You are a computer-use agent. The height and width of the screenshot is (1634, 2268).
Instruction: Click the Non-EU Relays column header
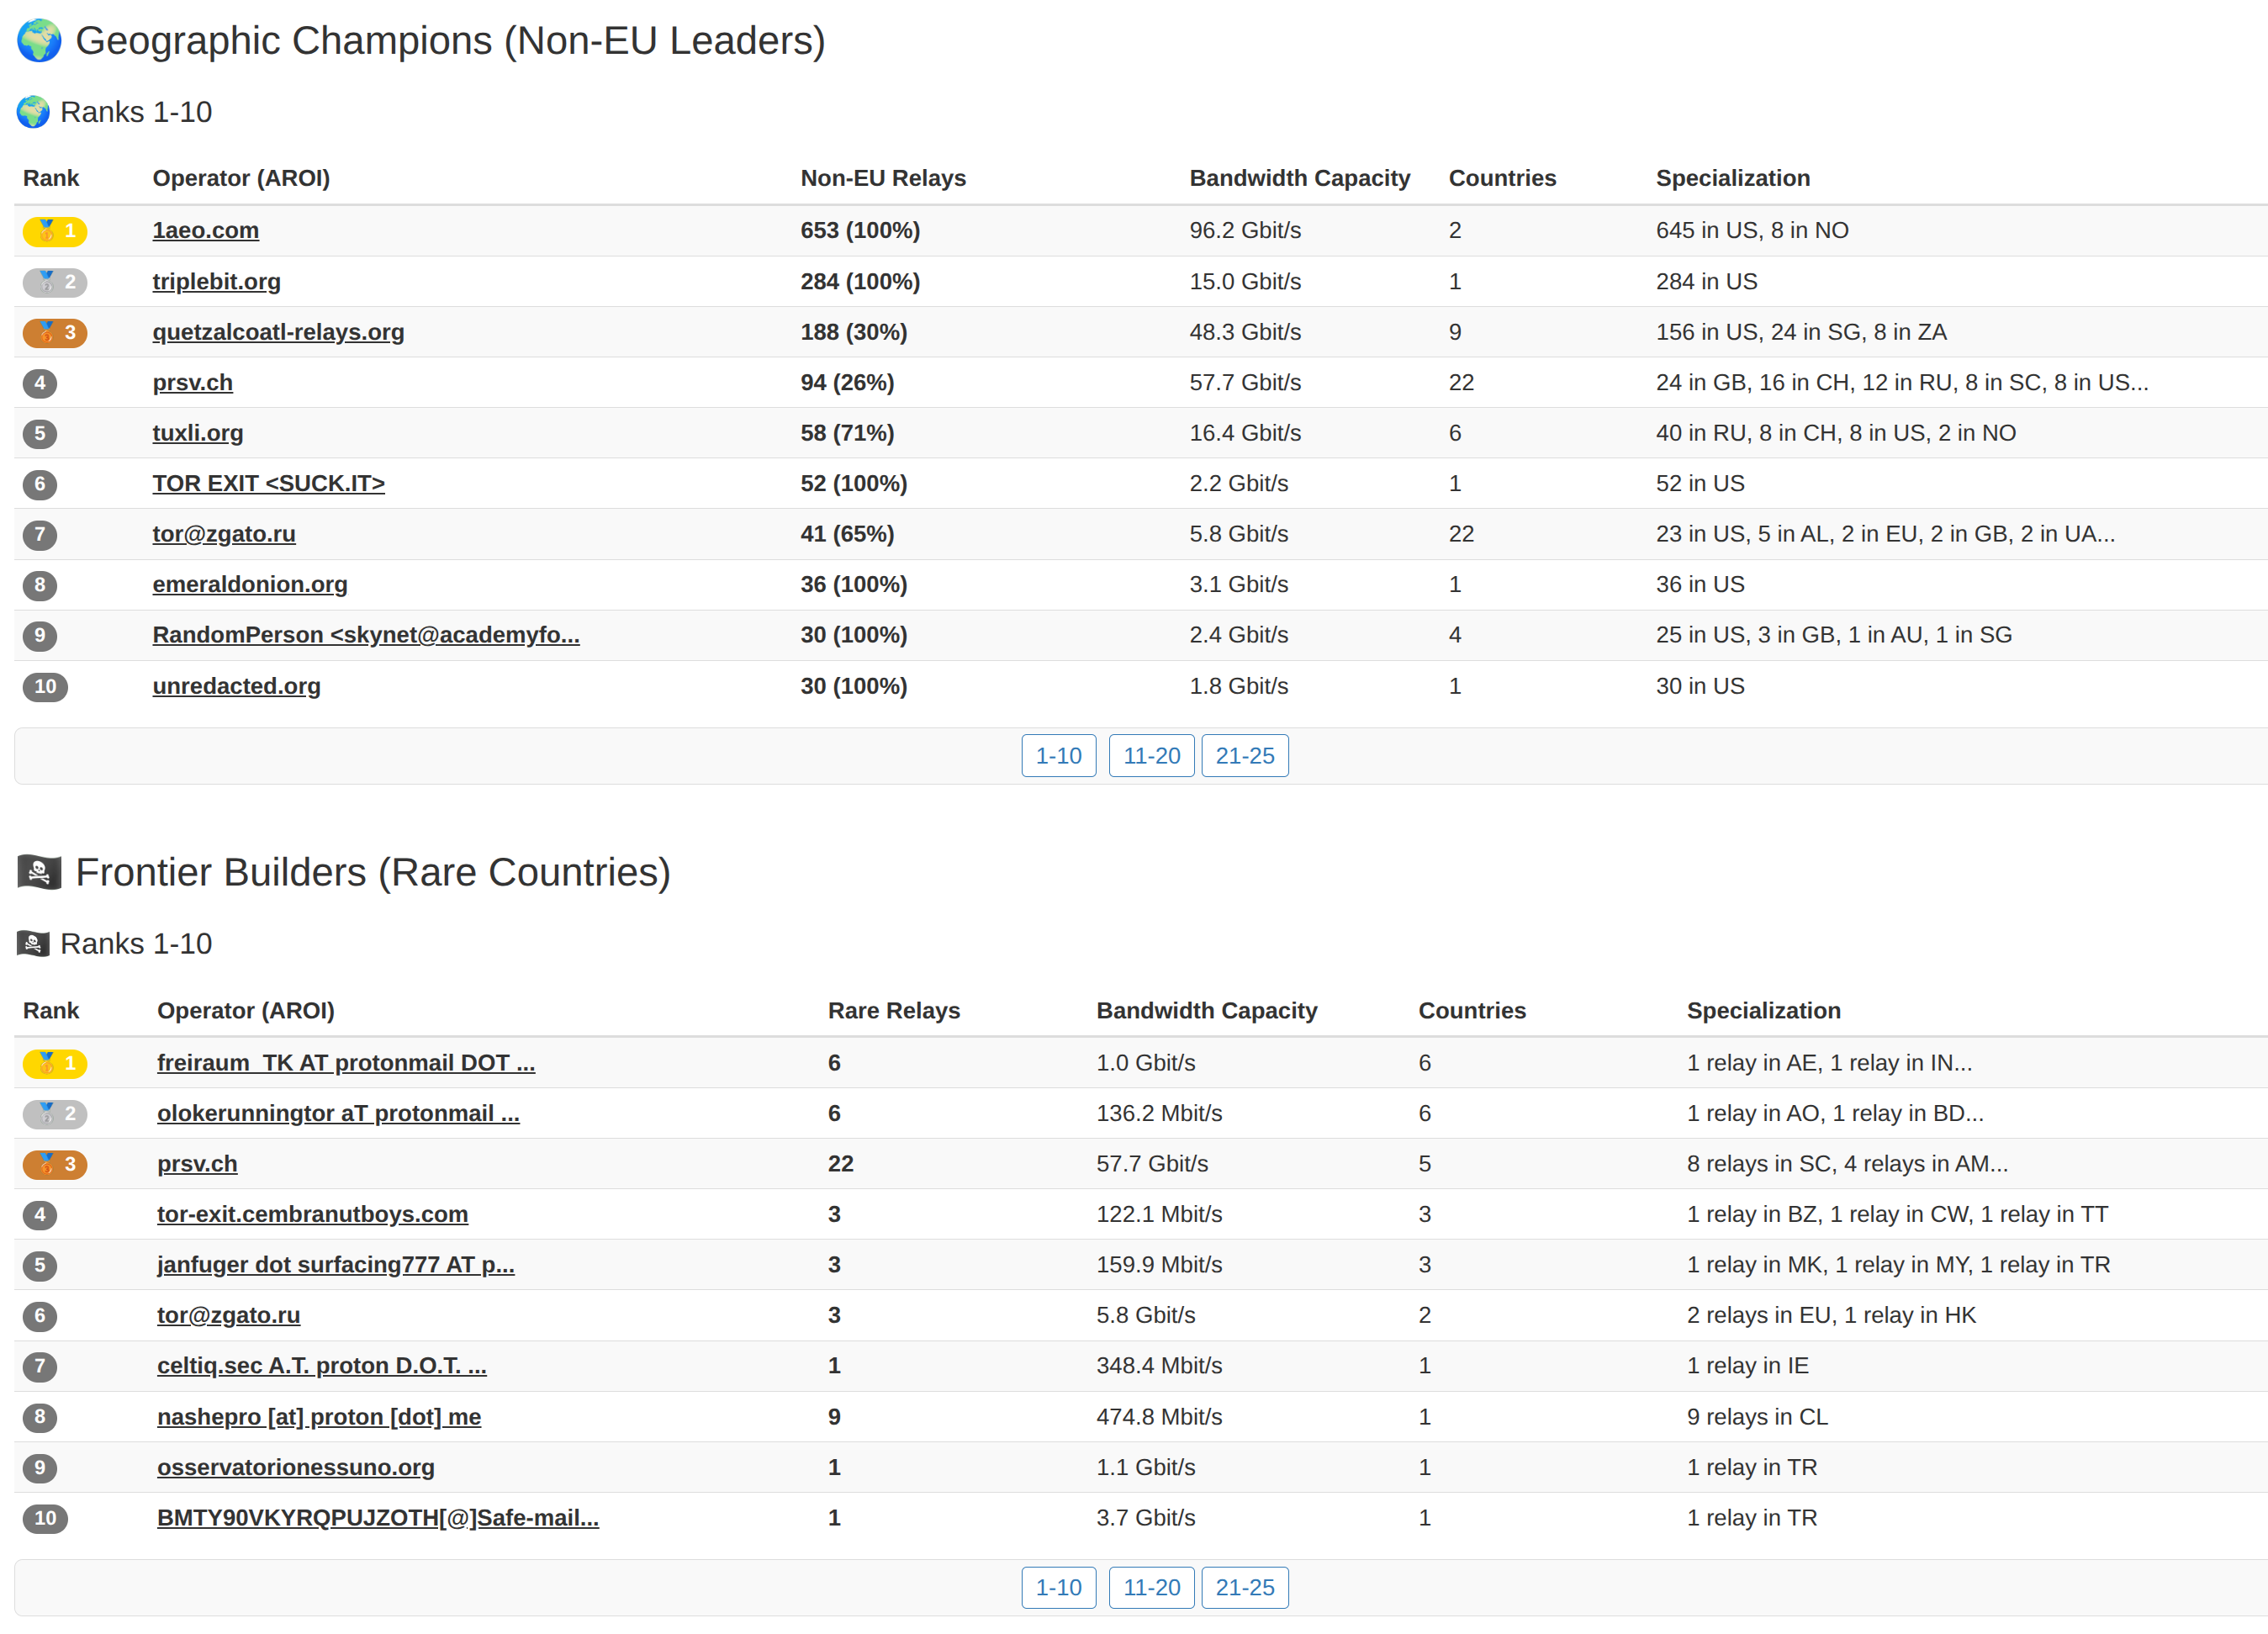[883, 178]
